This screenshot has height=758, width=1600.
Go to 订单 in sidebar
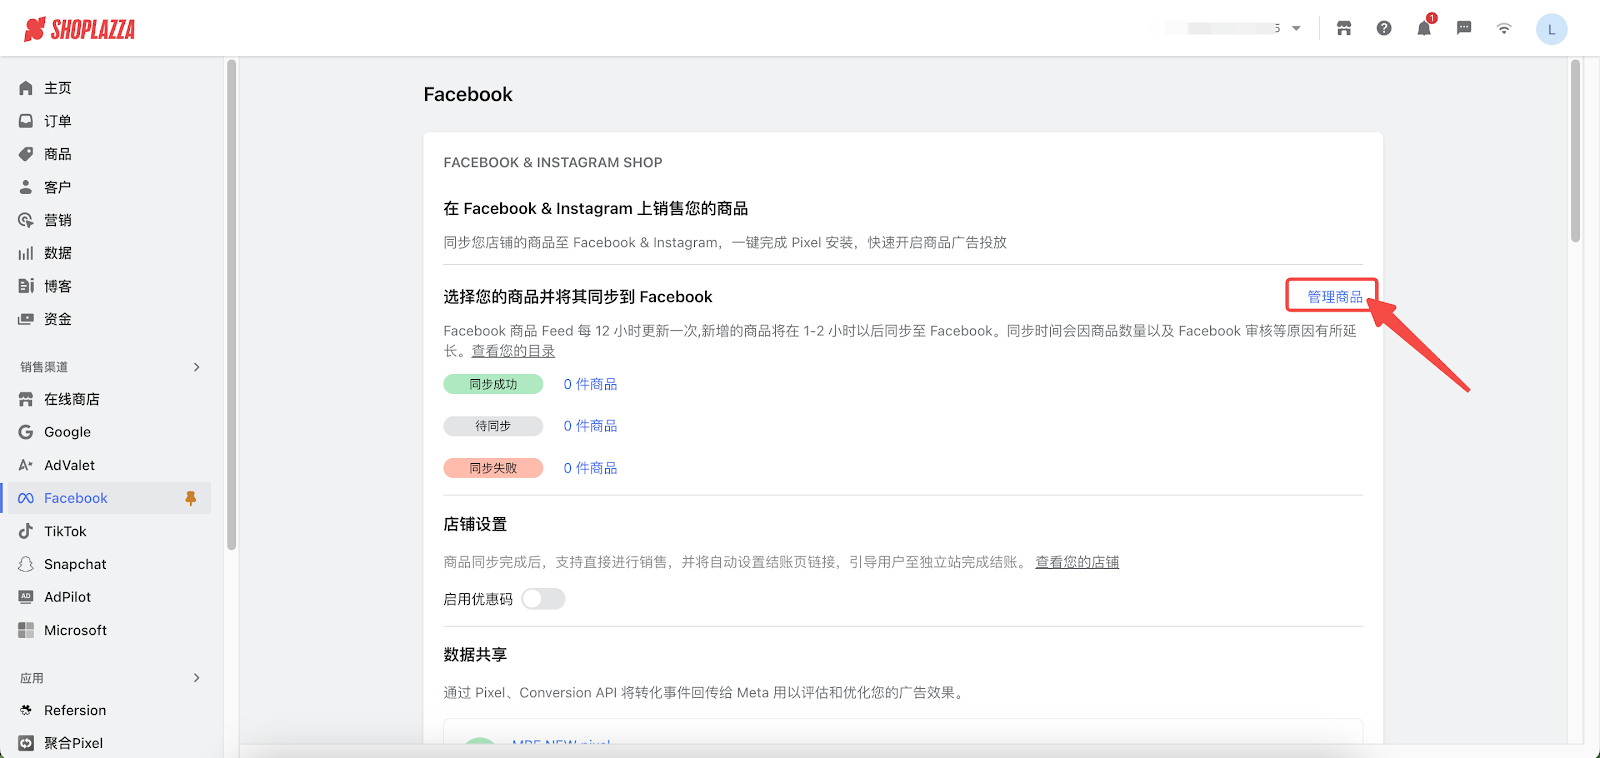58,121
